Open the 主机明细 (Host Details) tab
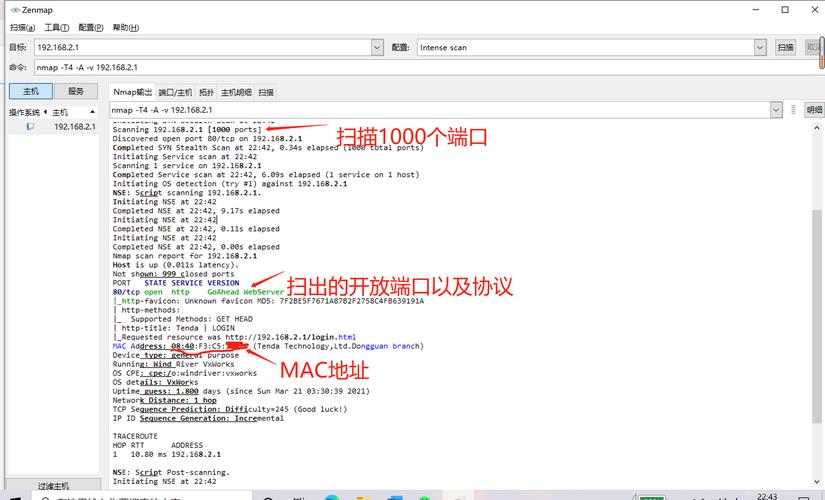The image size is (825, 500). coord(237,92)
